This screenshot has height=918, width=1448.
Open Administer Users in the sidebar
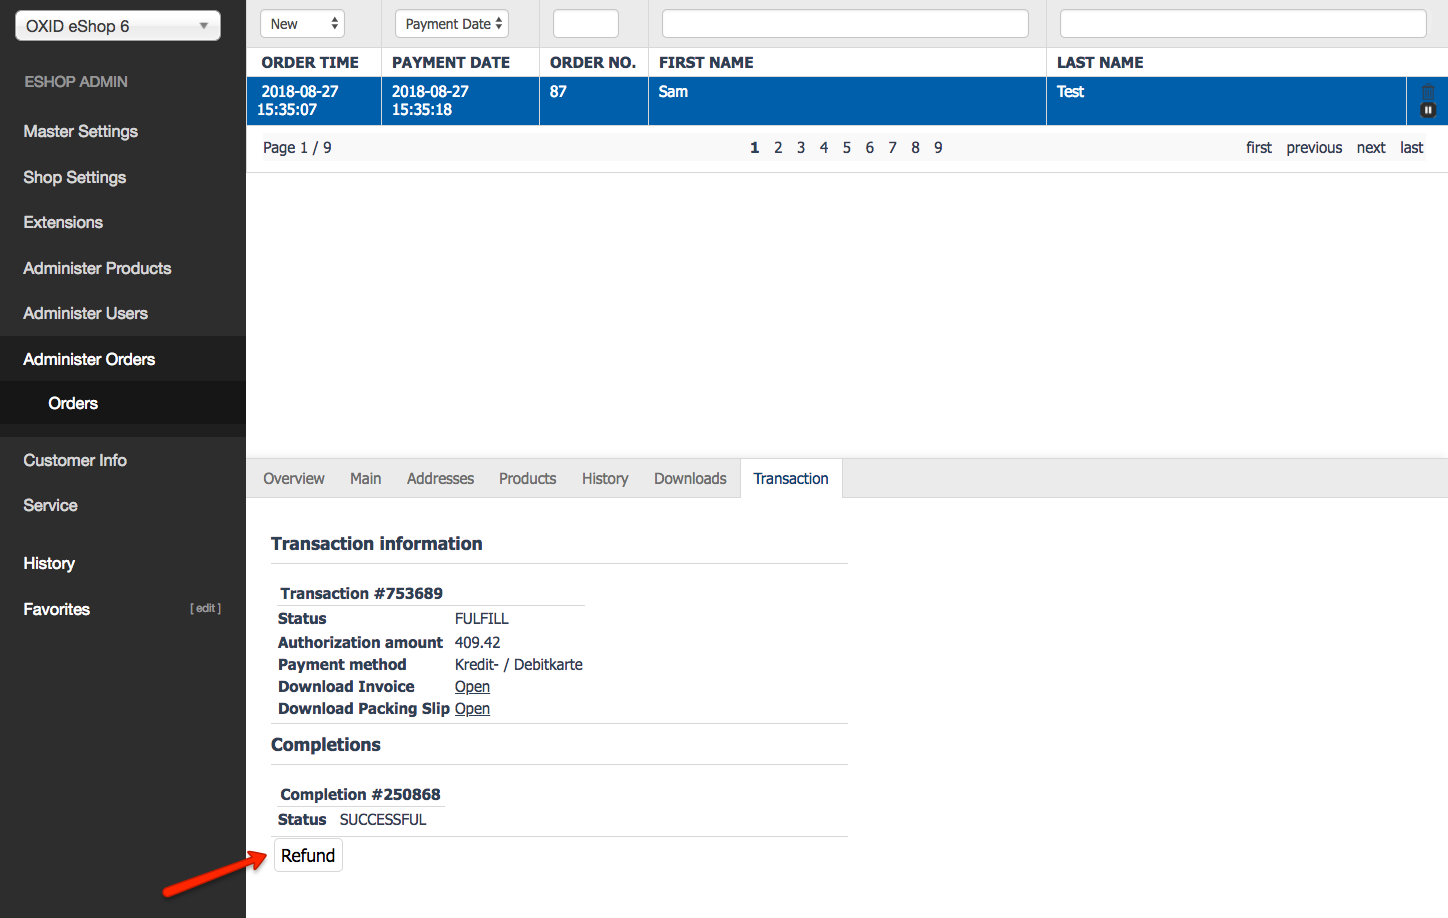[86, 313]
